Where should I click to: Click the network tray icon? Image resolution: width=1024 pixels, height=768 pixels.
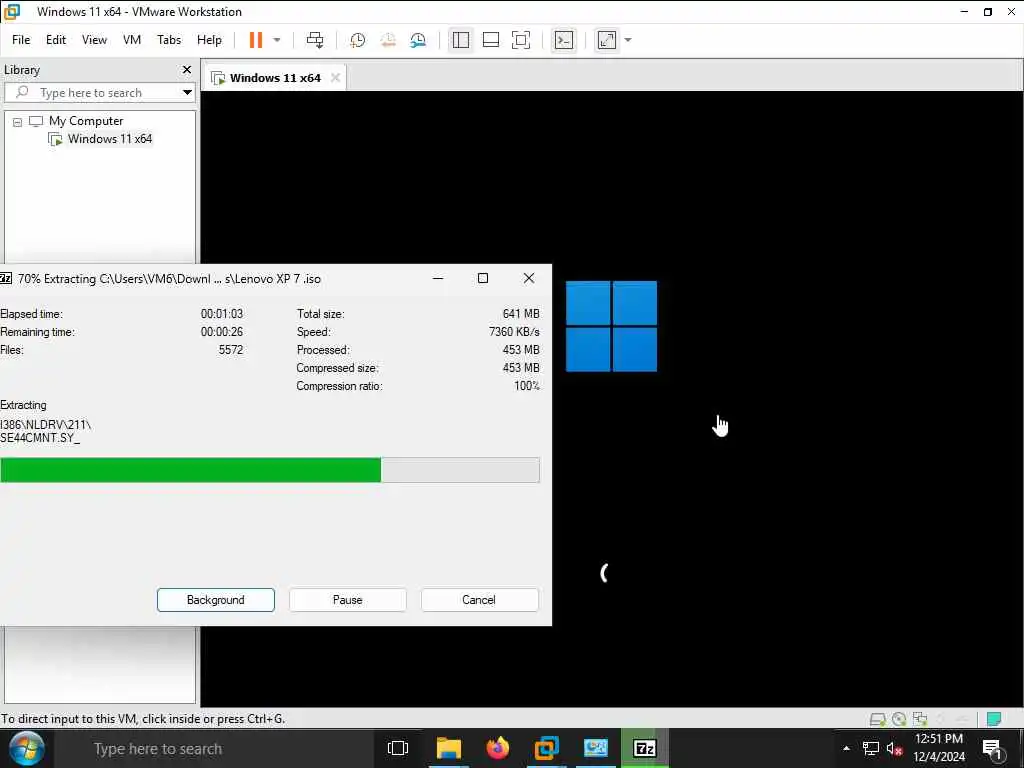[x=871, y=748]
